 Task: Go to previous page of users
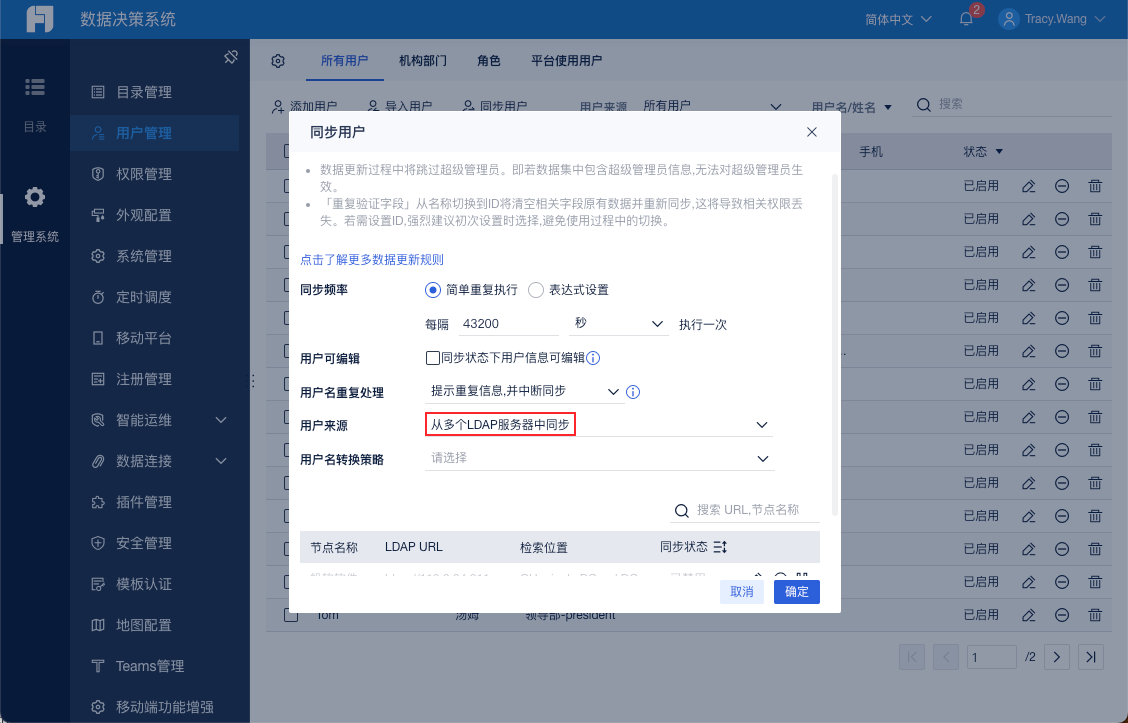[x=946, y=657]
